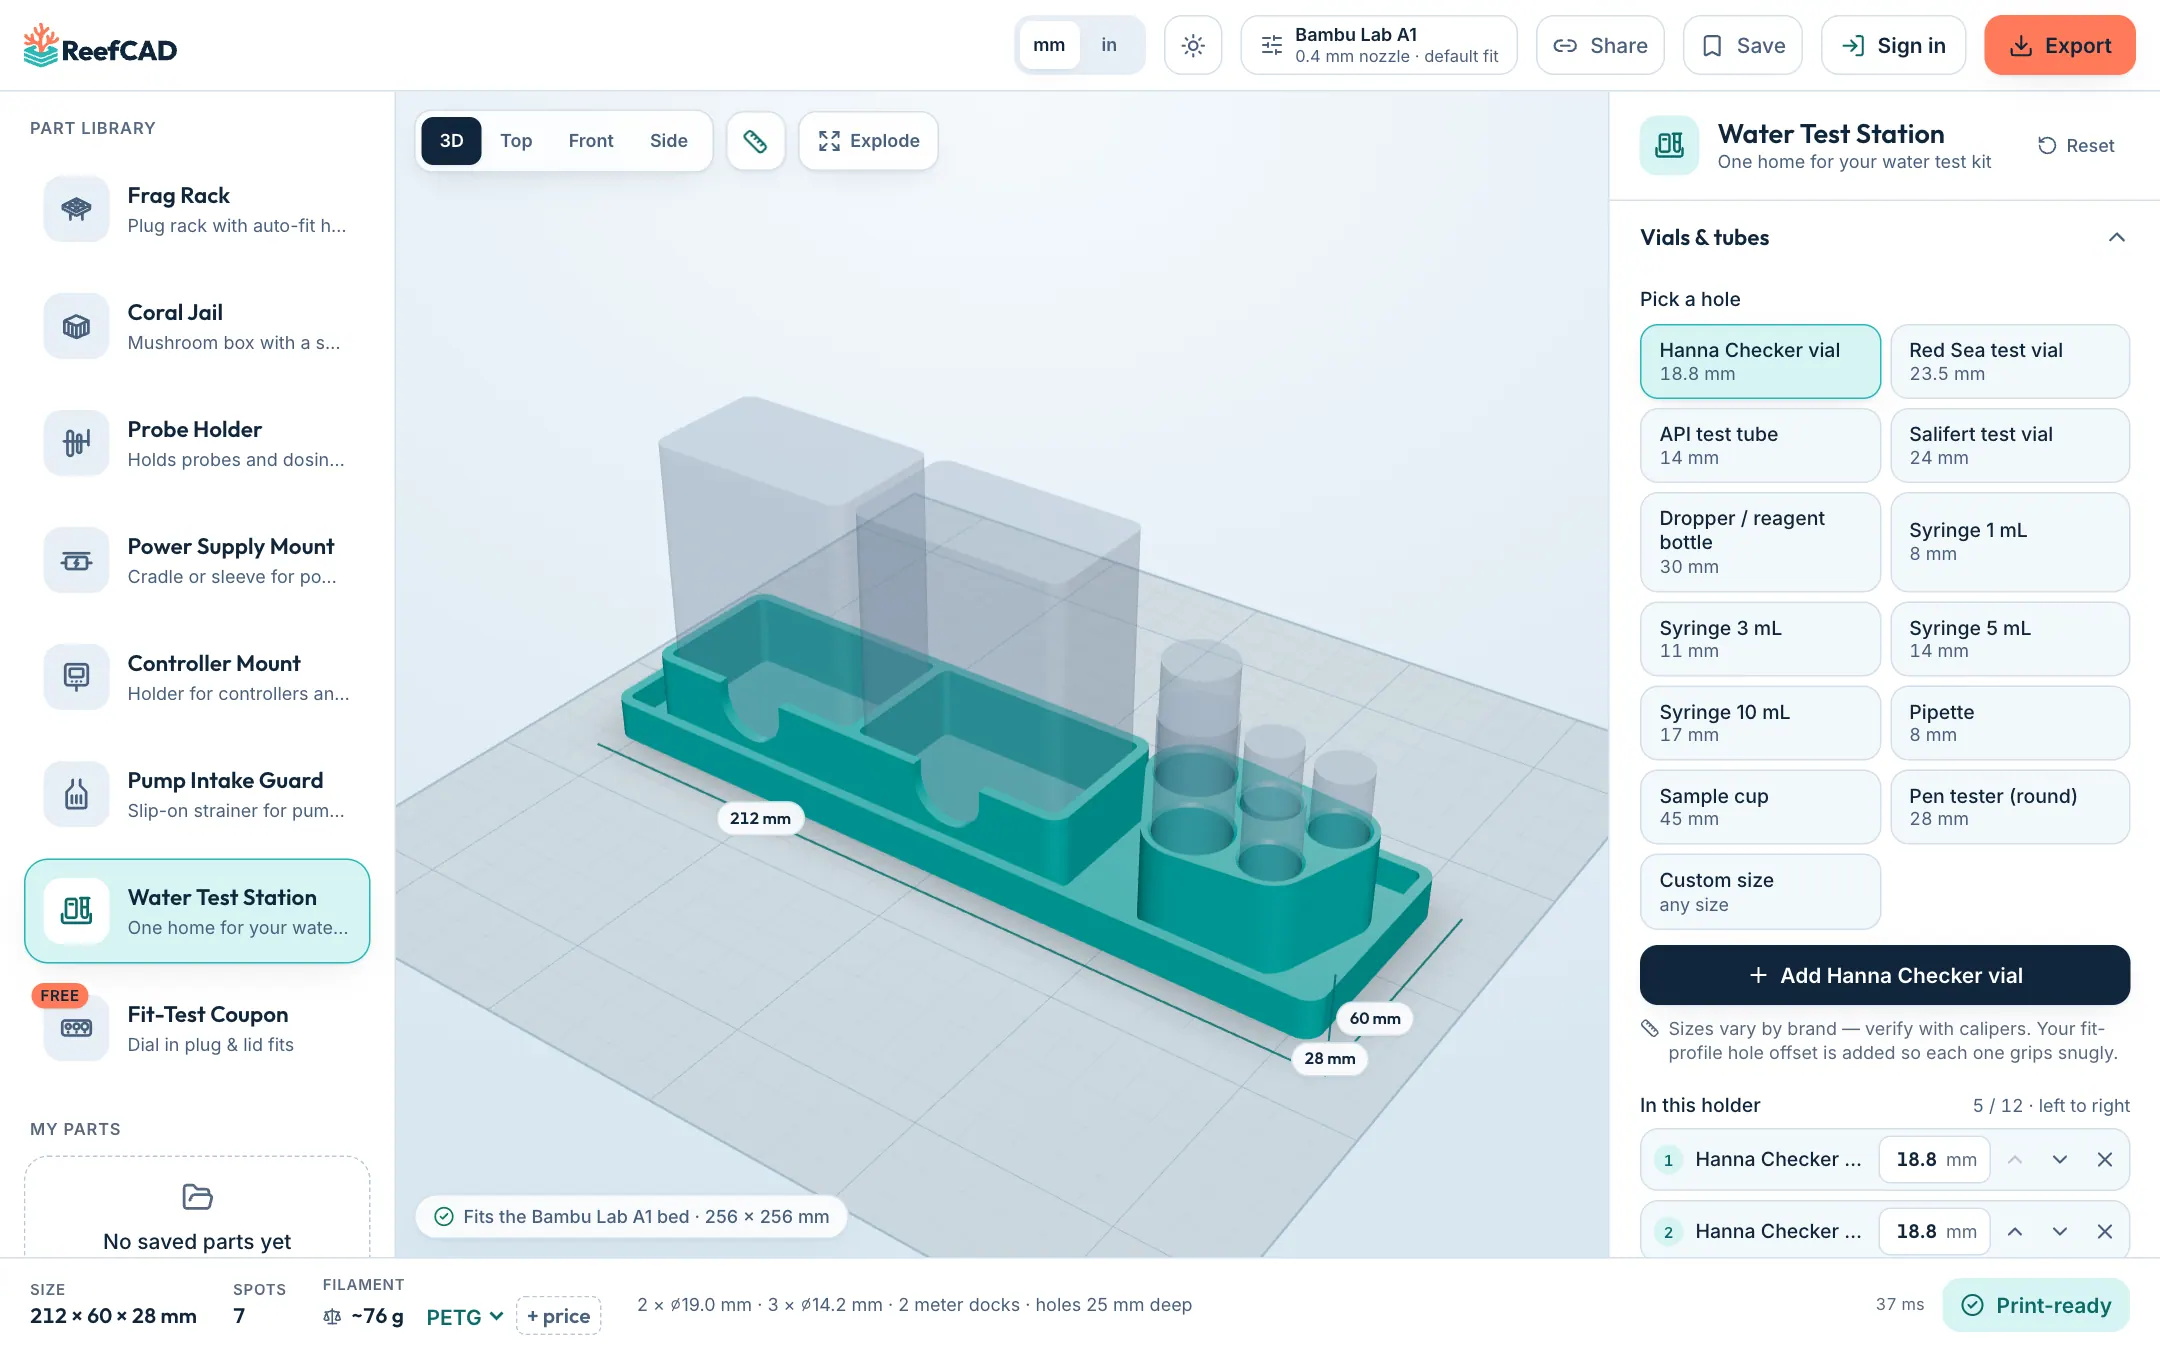This screenshot has width=2160, height=1350.
Task: Switch to the Top view
Action: tap(516, 141)
